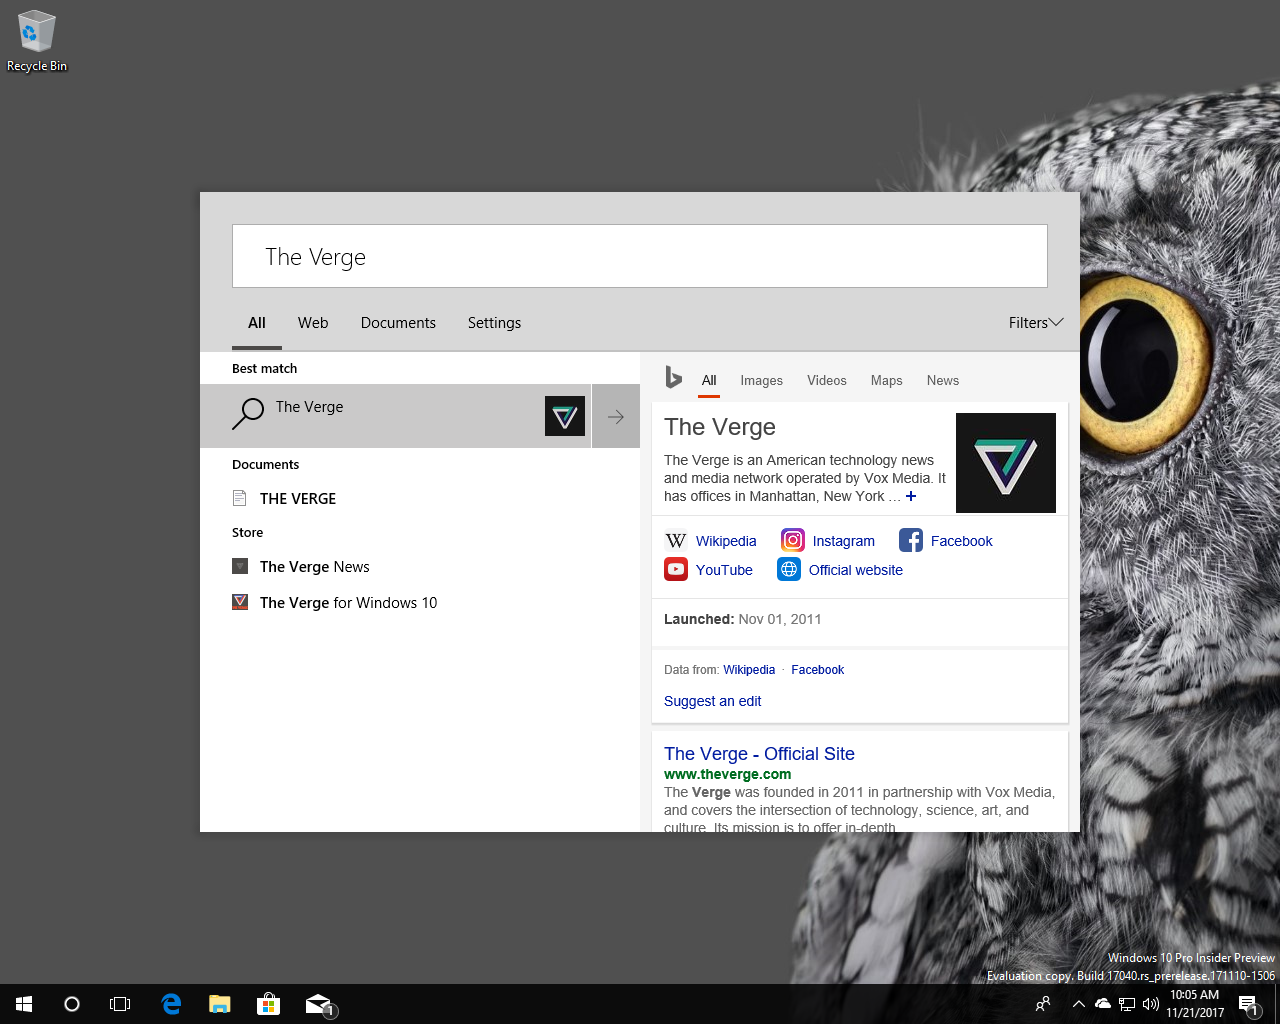Open the Recycle Bin desktop icon
Viewport: 1280px width, 1024px height.
[x=36, y=41]
